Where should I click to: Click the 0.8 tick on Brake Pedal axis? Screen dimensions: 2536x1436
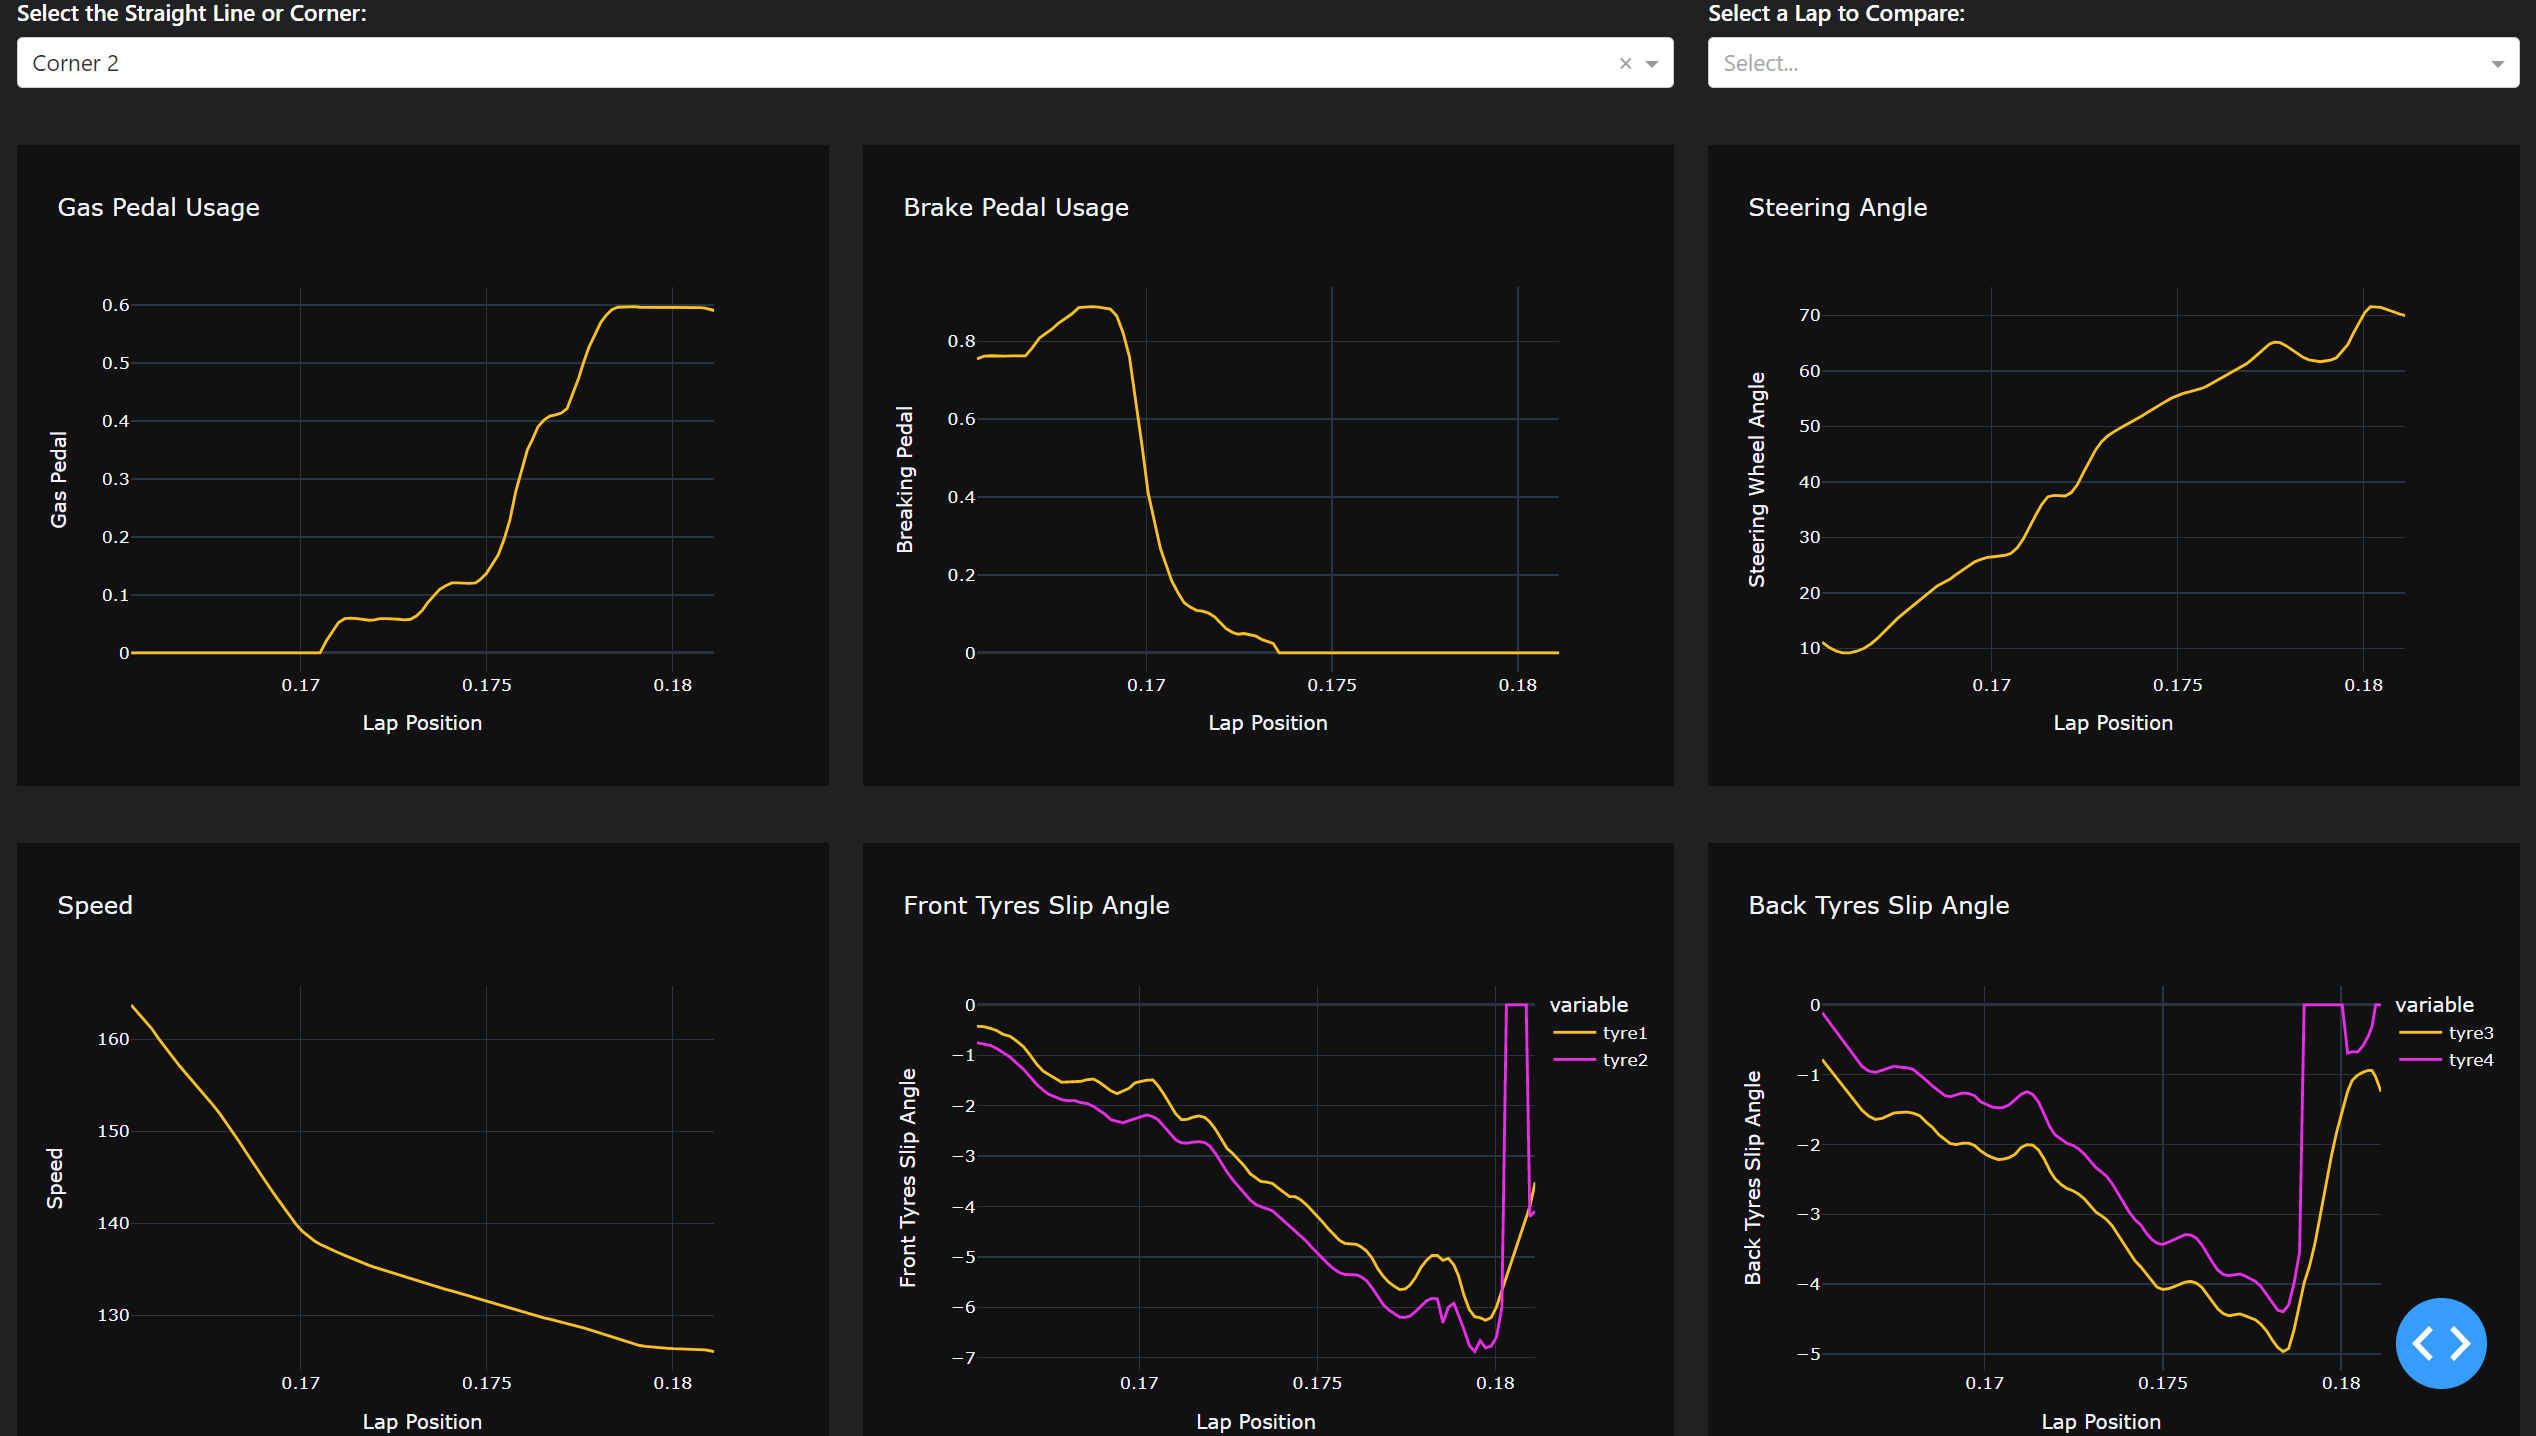(961, 341)
